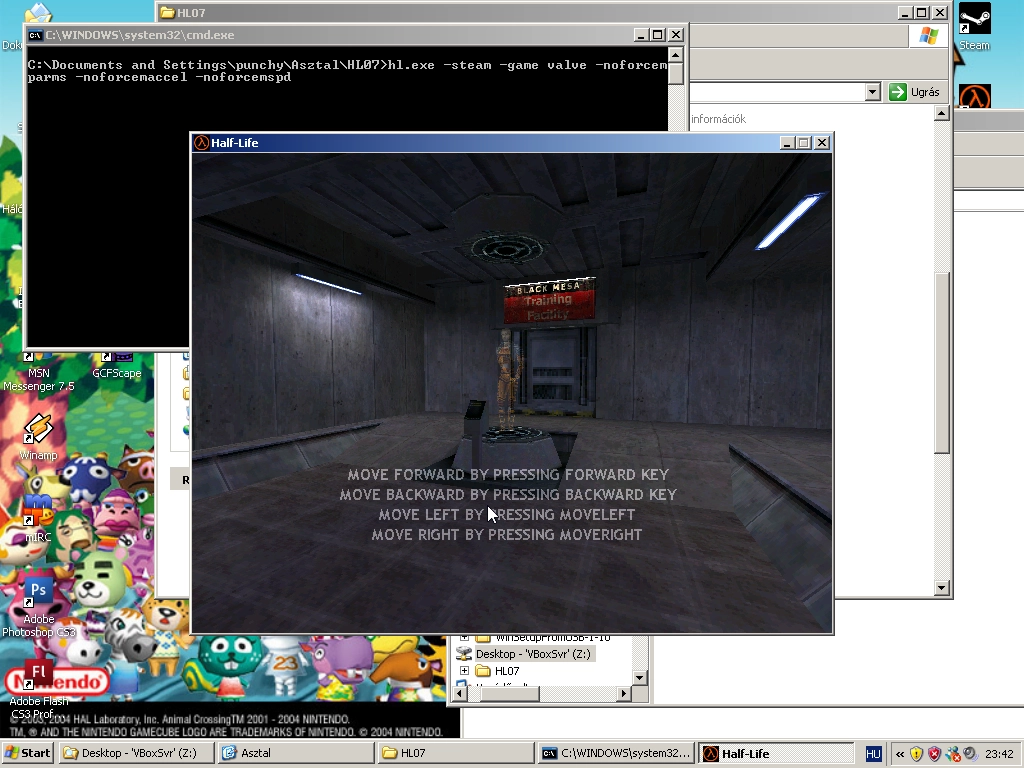The width and height of the screenshot is (1024, 768).
Task: Open the address bar dropdown in HL07 window
Action: point(872,92)
